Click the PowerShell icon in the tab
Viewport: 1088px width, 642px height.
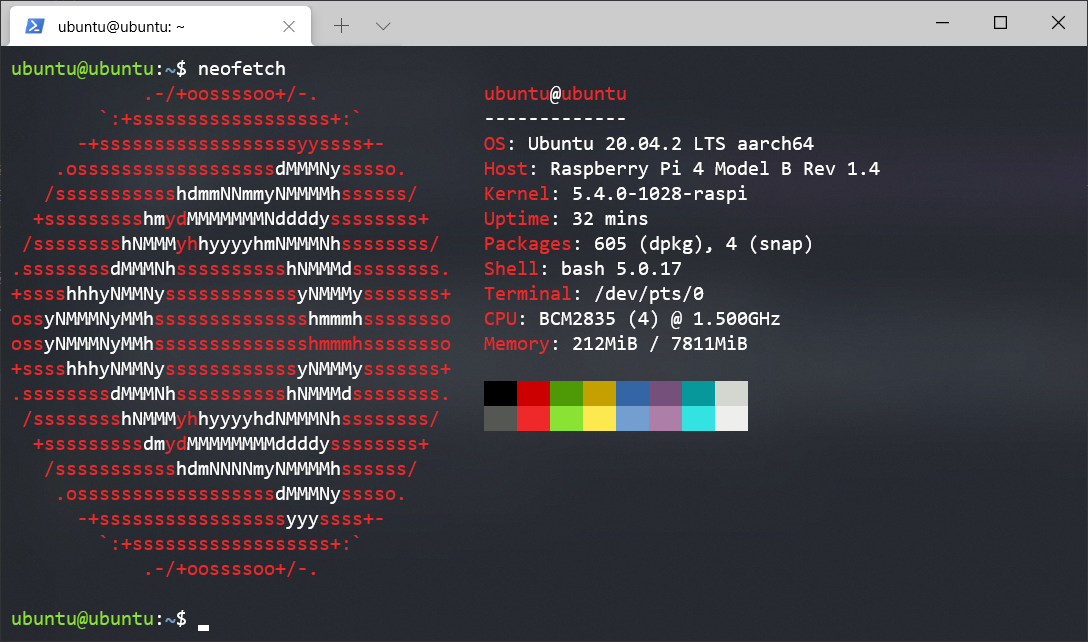pyautogui.click(x=35, y=26)
